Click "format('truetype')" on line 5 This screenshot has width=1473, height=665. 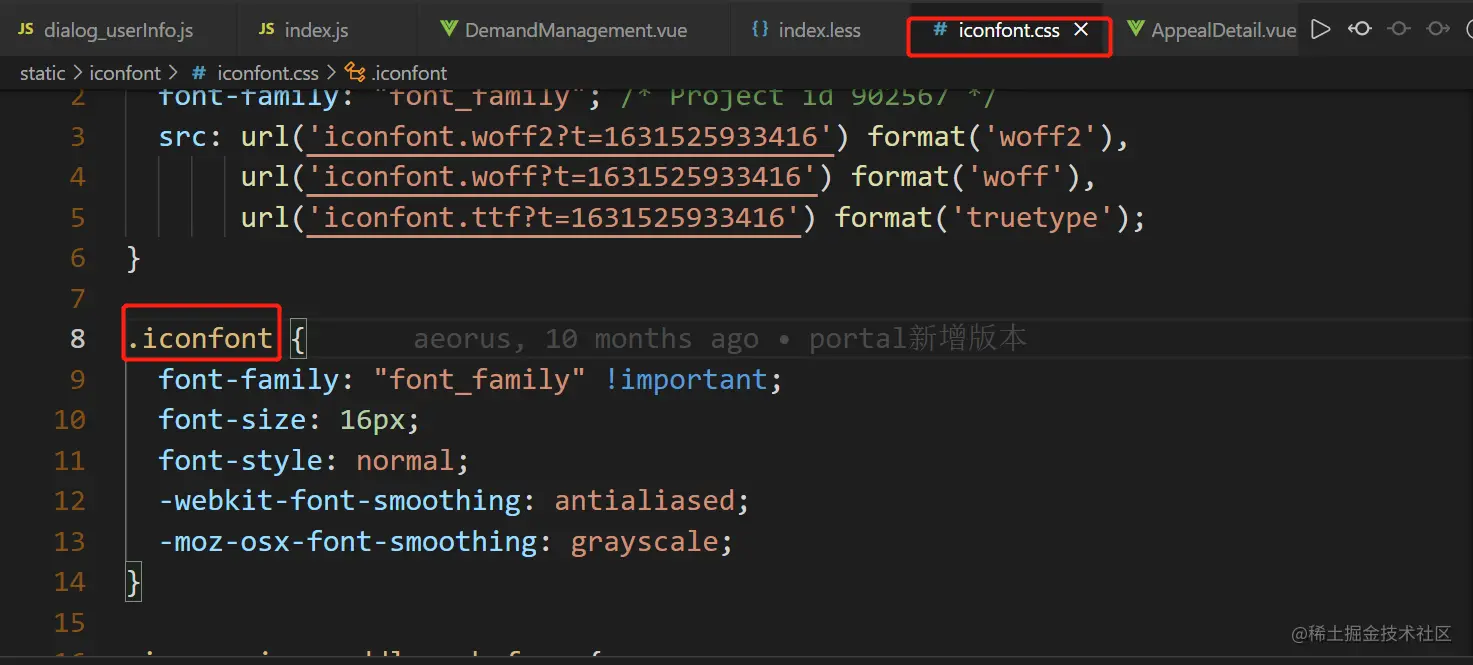tap(981, 218)
